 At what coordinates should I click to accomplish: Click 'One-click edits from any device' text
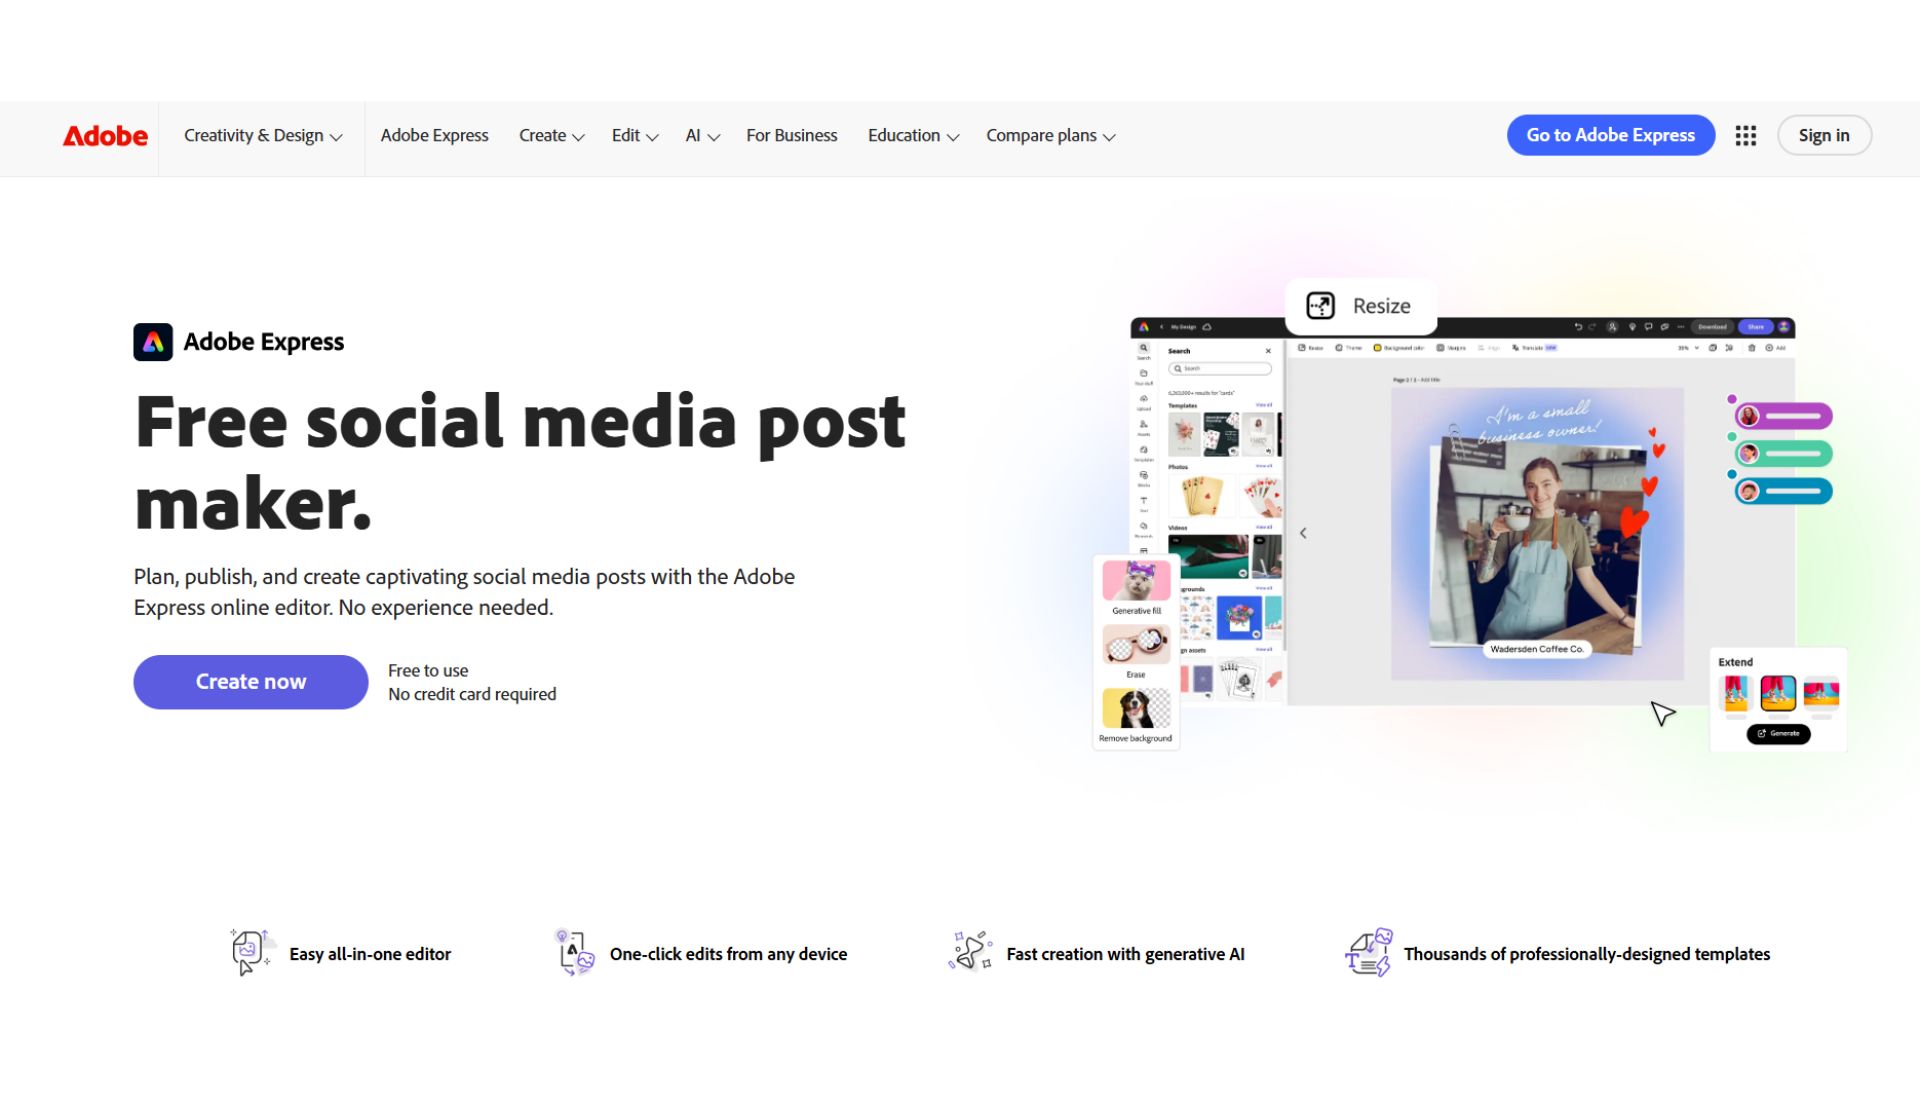pyautogui.click(x=728, y=954)
